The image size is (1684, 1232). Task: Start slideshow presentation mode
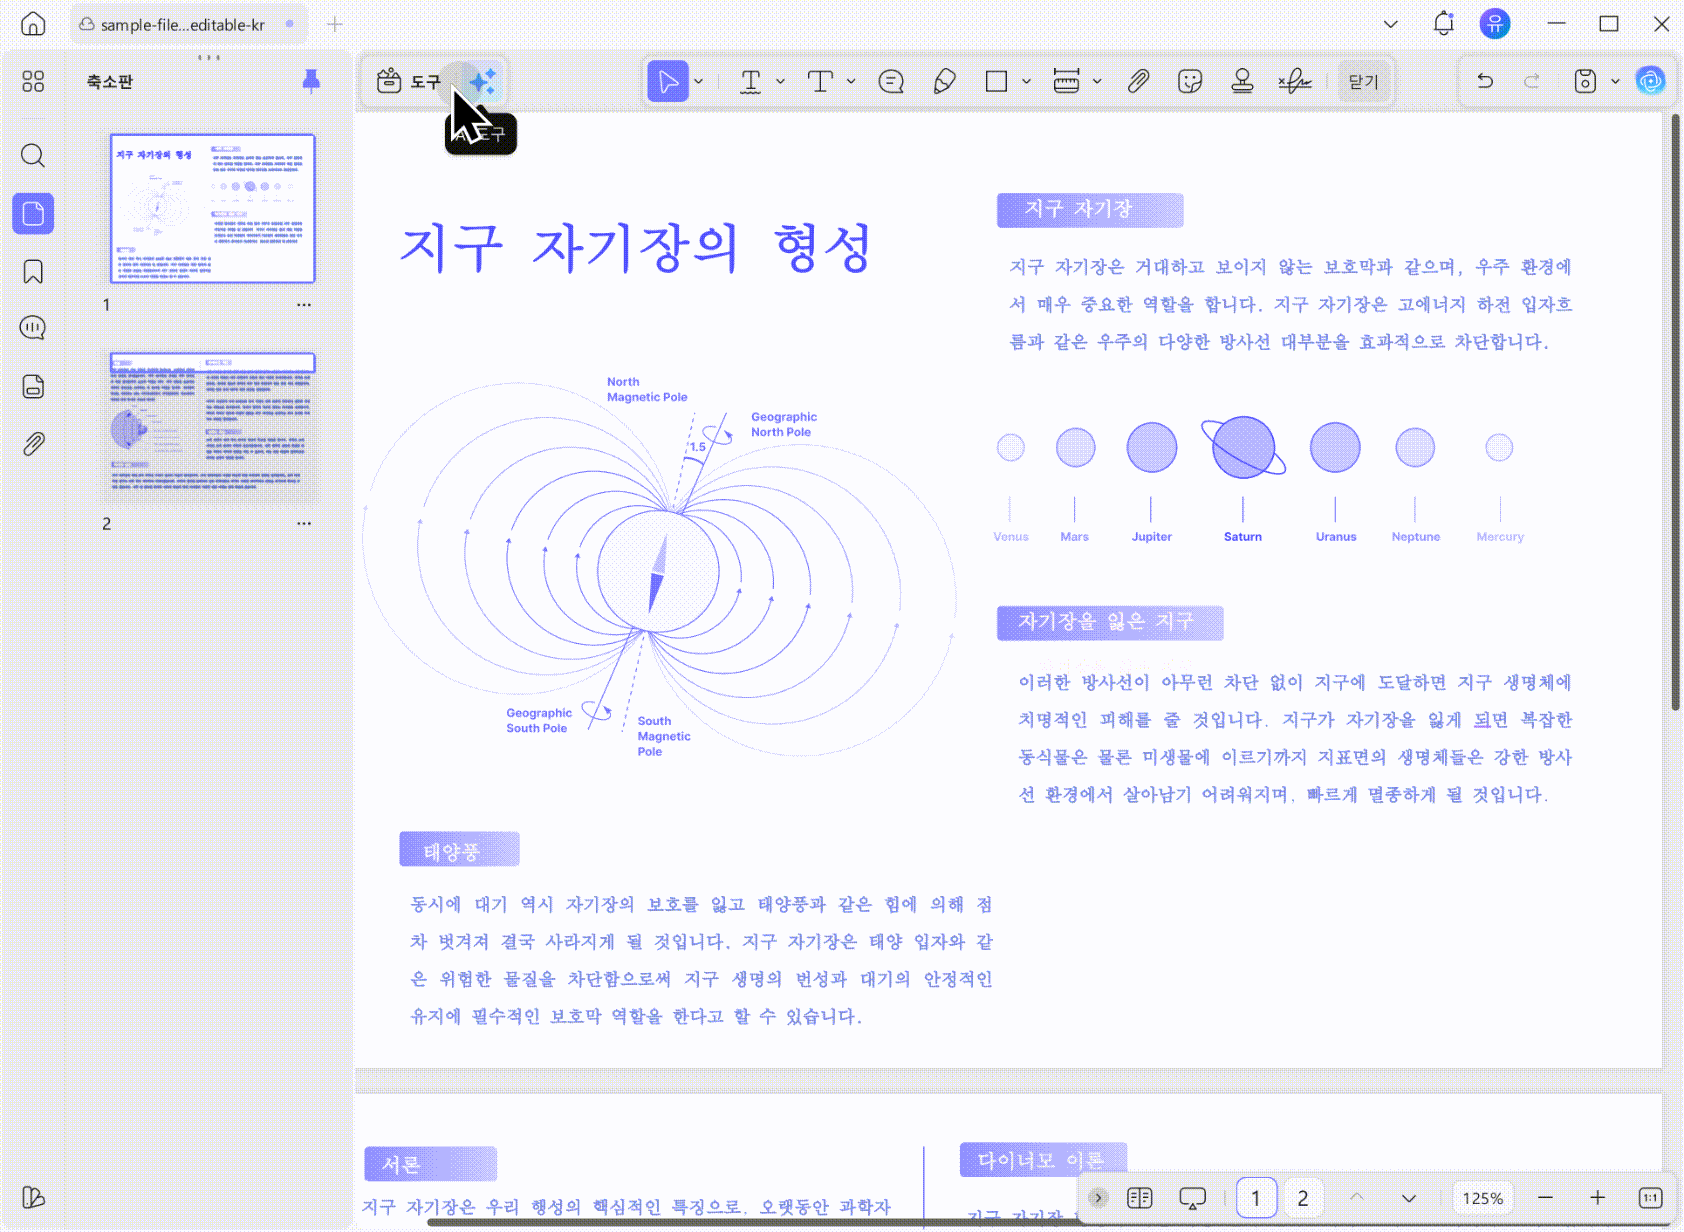pyautogui.click(x=1193, y=1198)
